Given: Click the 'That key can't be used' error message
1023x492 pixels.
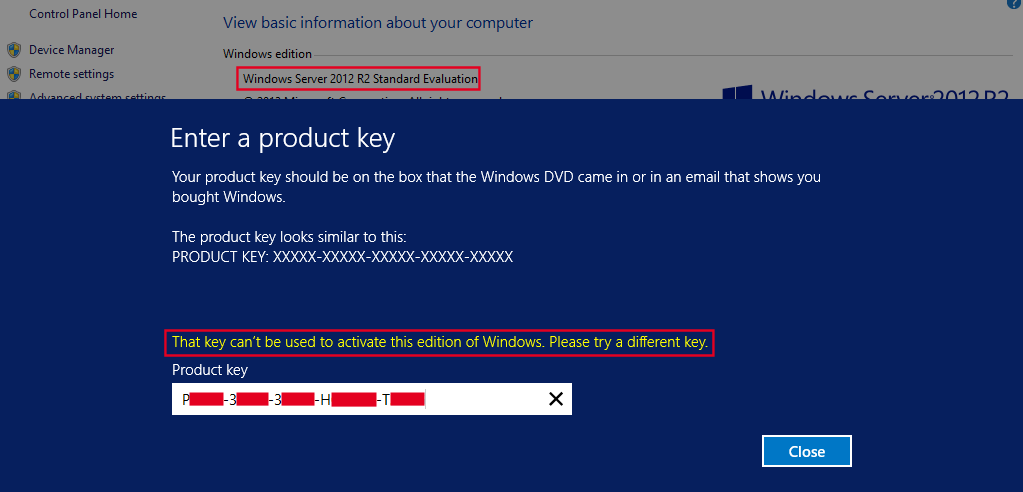Looking at the screenshot, I should click(x=440, y=342).
